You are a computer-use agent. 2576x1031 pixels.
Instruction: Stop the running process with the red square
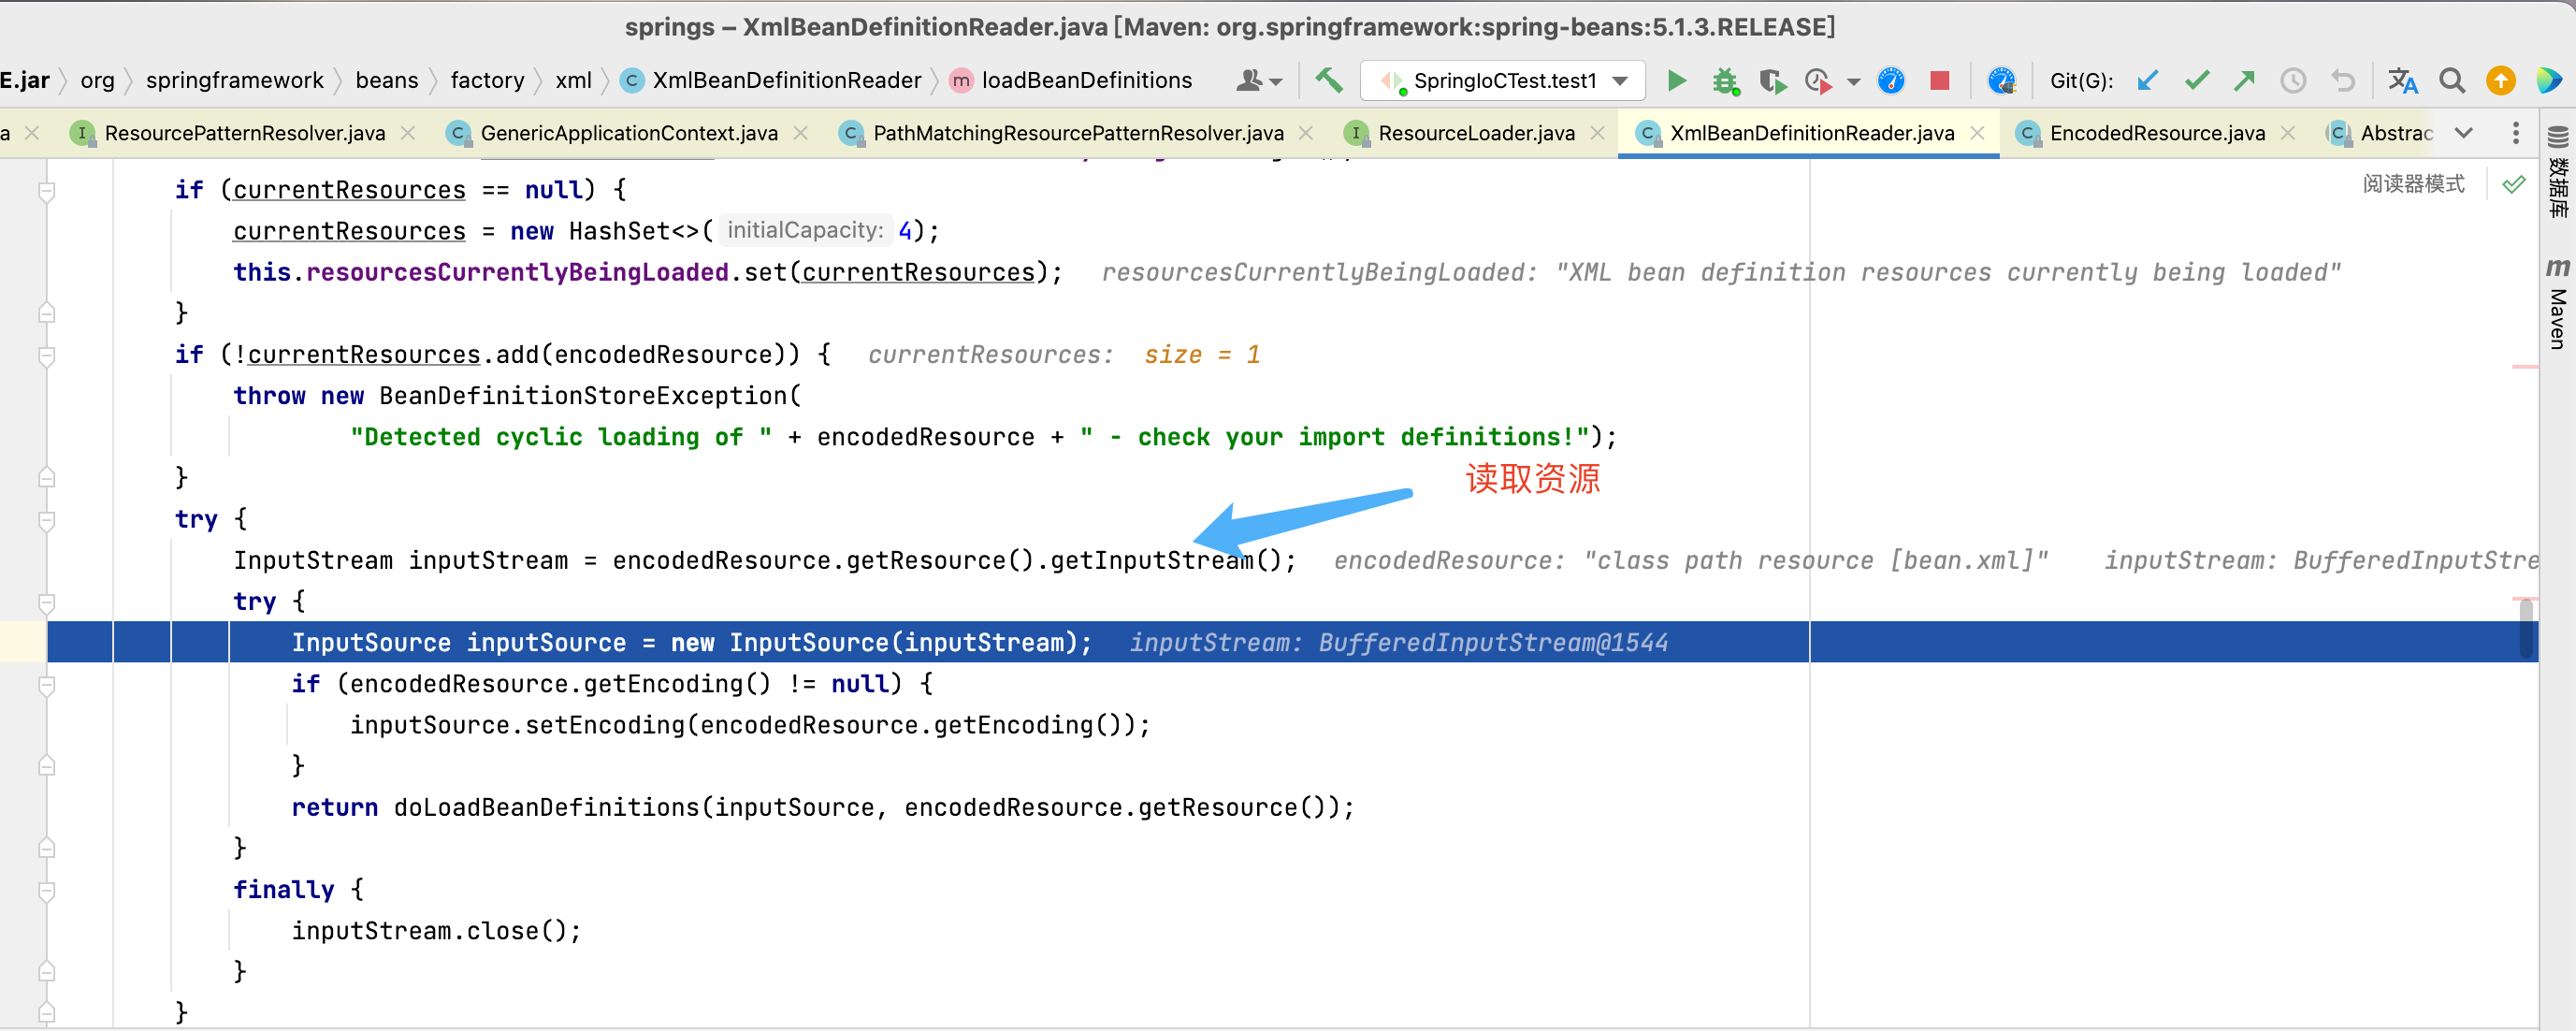1939,80
